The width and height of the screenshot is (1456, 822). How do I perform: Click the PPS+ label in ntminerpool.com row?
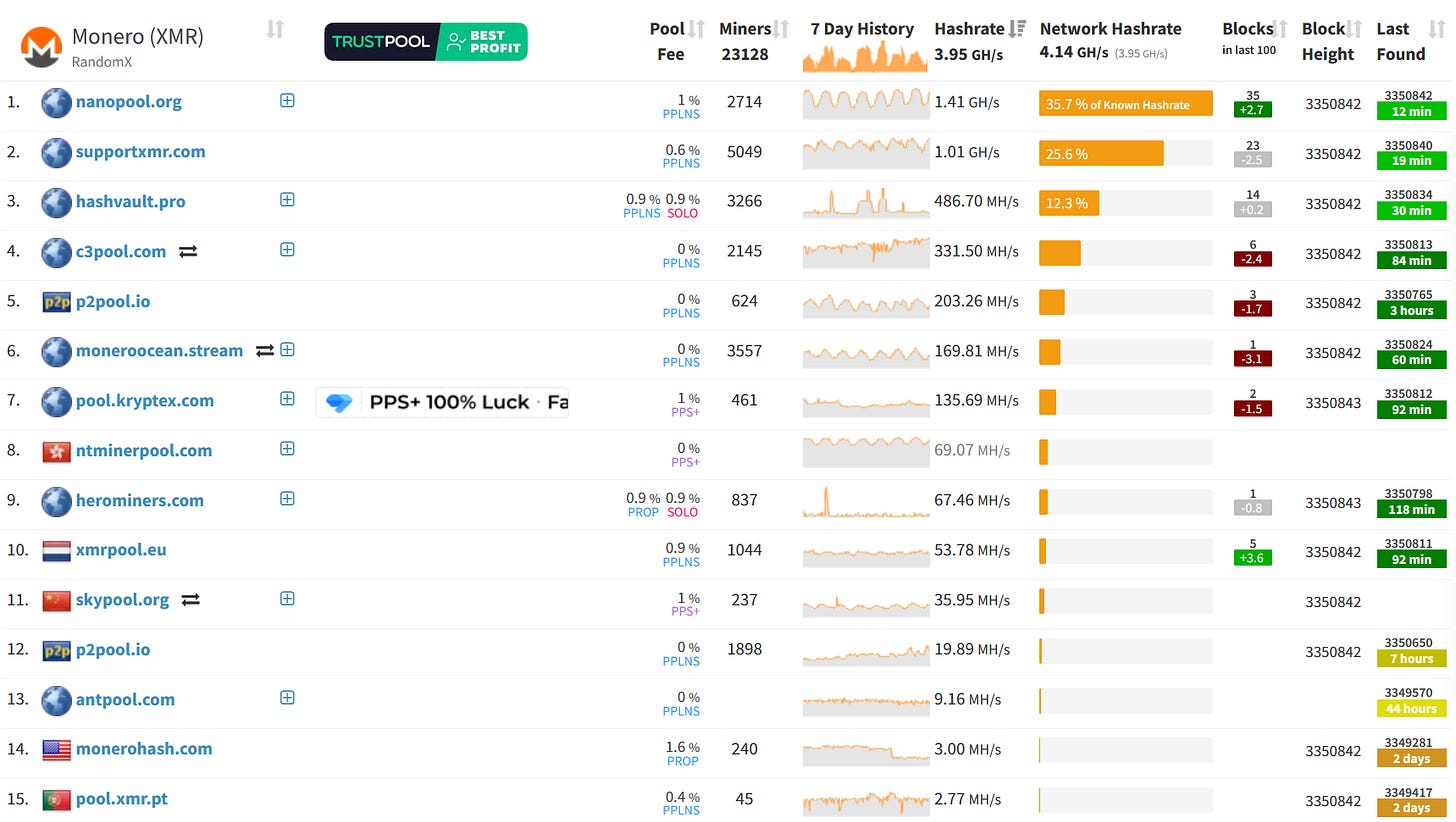[685, 462]
